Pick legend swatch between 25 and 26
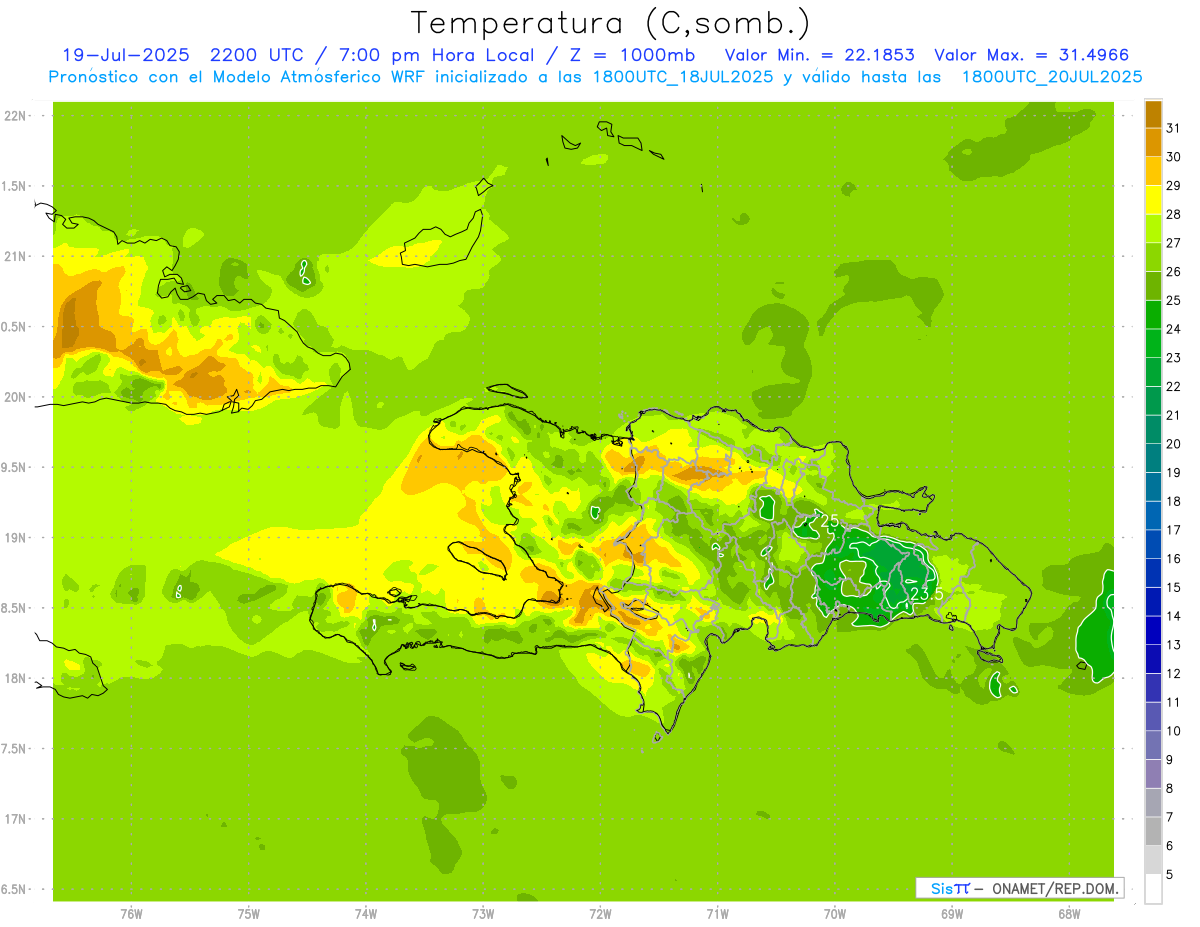The height and width of the screenshot is (927, 1200). (1153, 285)
